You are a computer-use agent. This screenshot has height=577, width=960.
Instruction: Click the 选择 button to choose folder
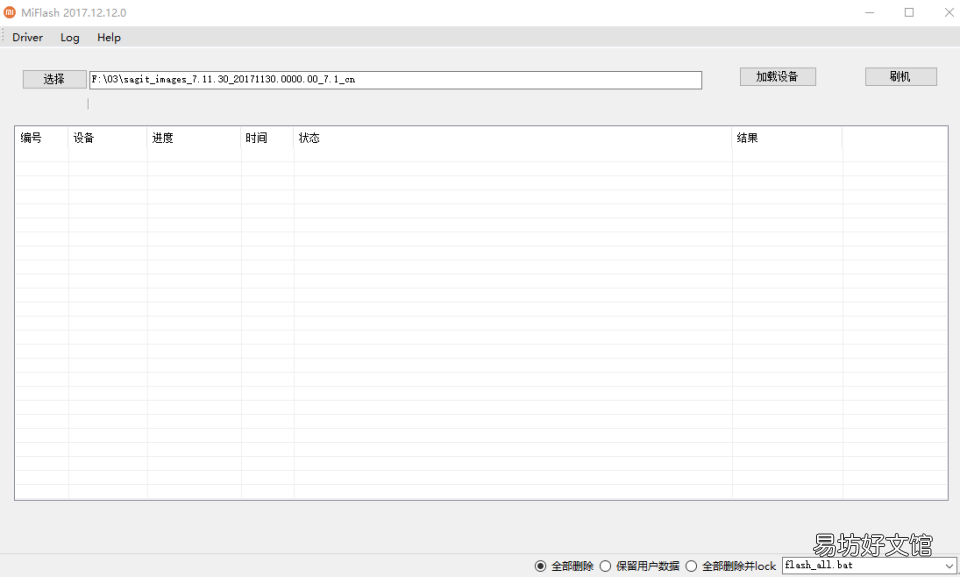click(54, 79)
